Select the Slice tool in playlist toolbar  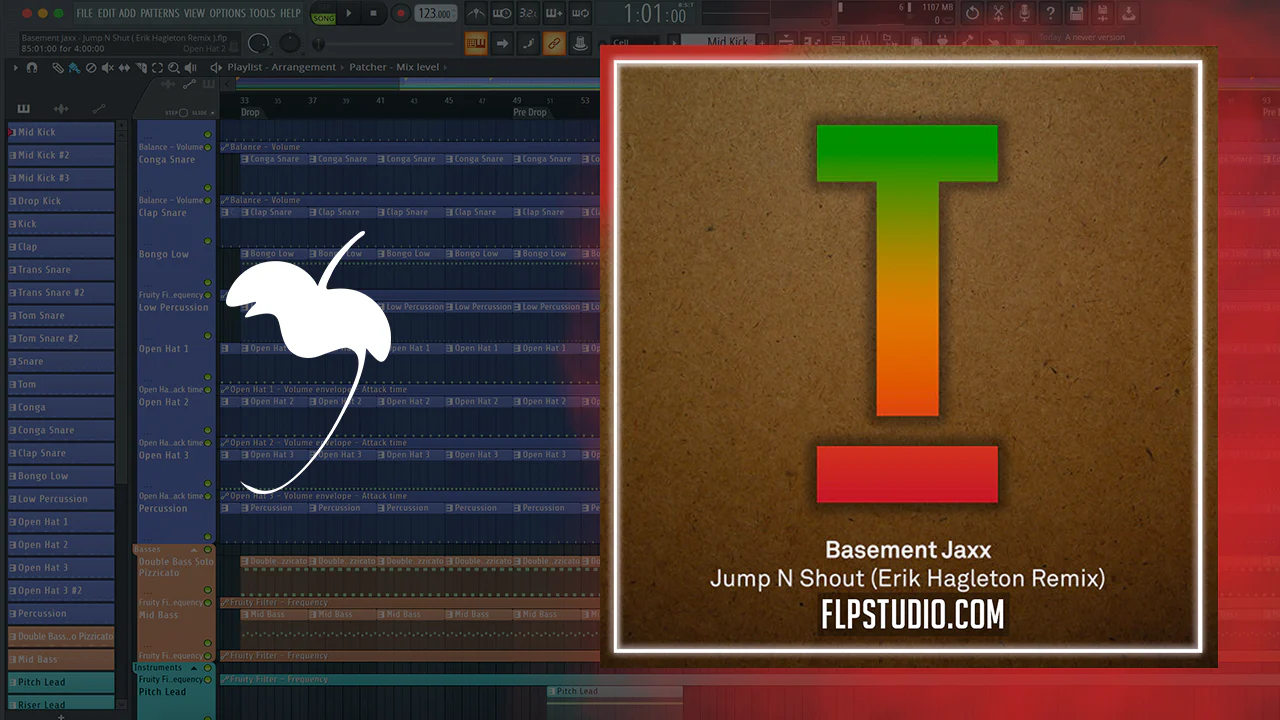click(141, 68)
